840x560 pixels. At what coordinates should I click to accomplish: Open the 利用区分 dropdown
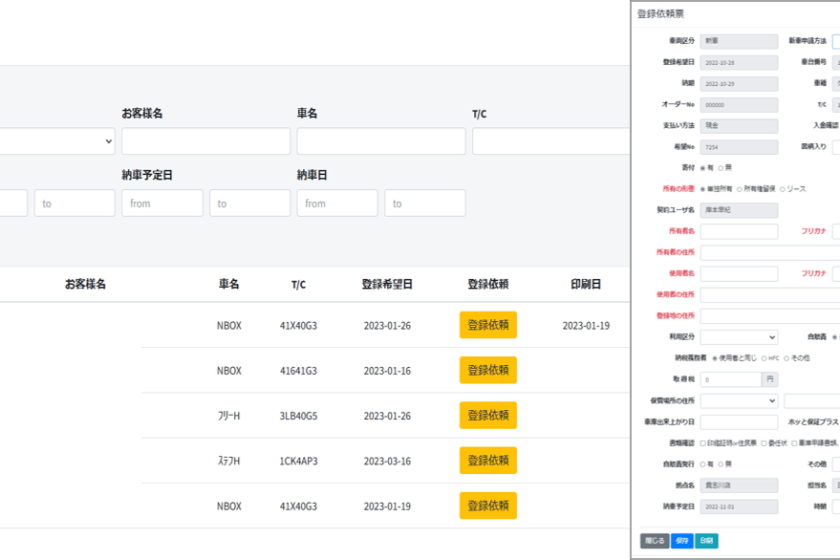point(738,337)
